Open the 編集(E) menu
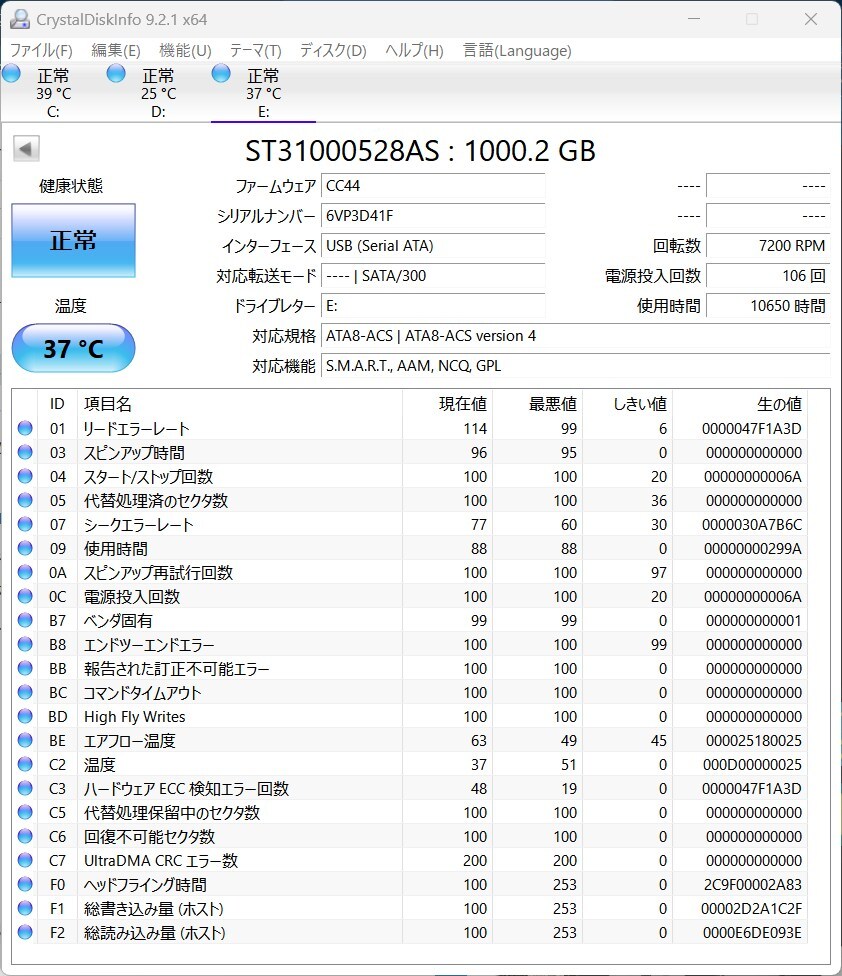Image resolution: width=842 pixels, height=976 pixels. tap(116, 50)
